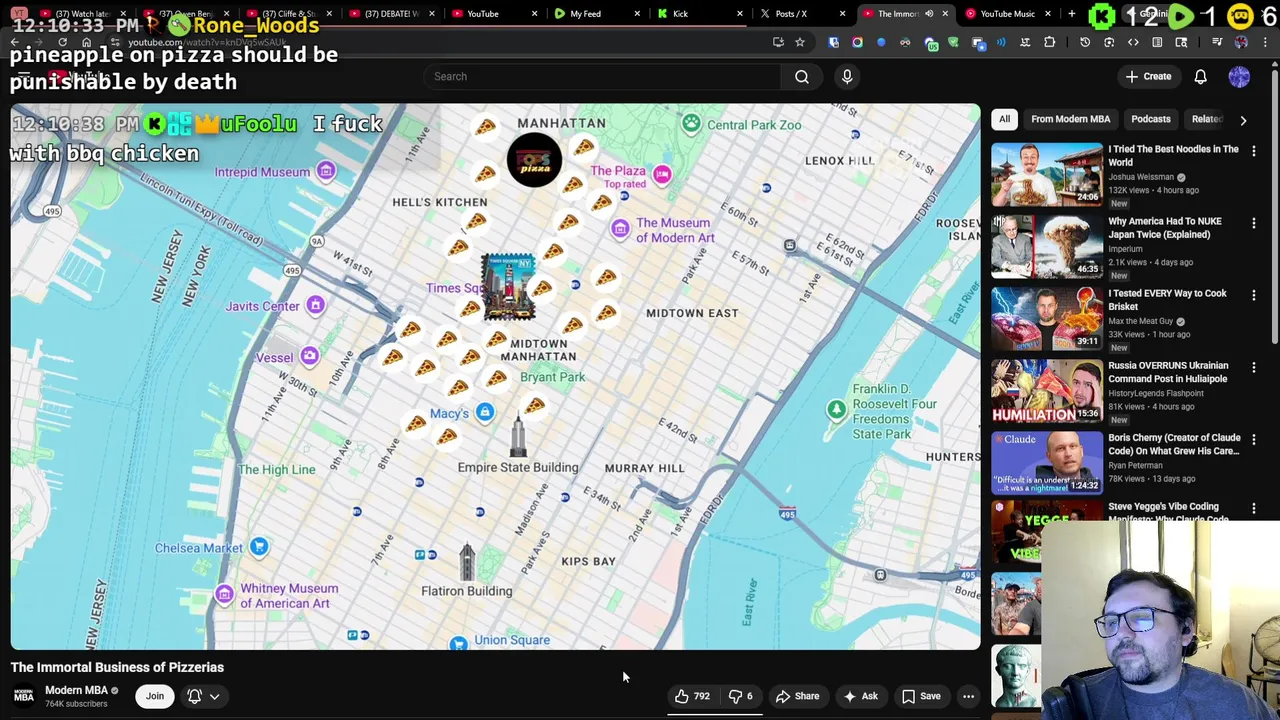The image size is (1280, 720).
Task: Open the brisket cooking video thumbnail
Action: tap(1047, 319)
